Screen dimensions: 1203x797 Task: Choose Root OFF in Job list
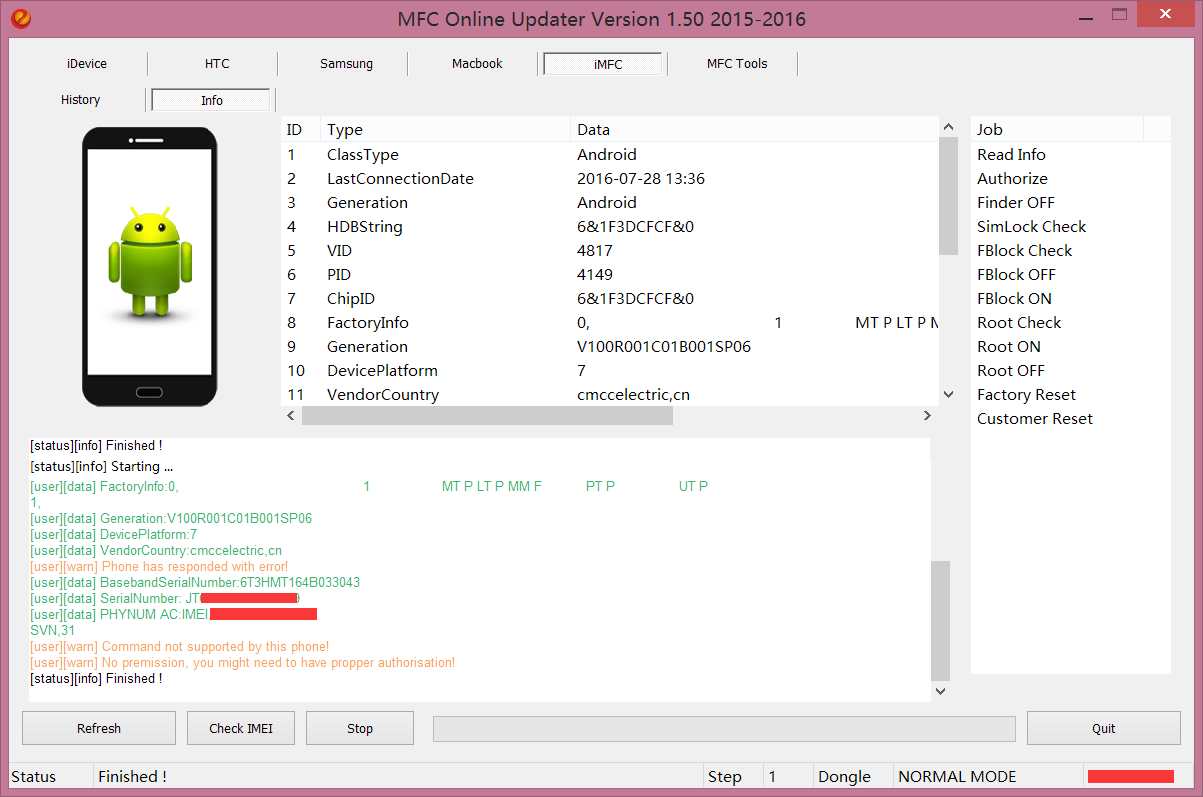[1010, 371]
